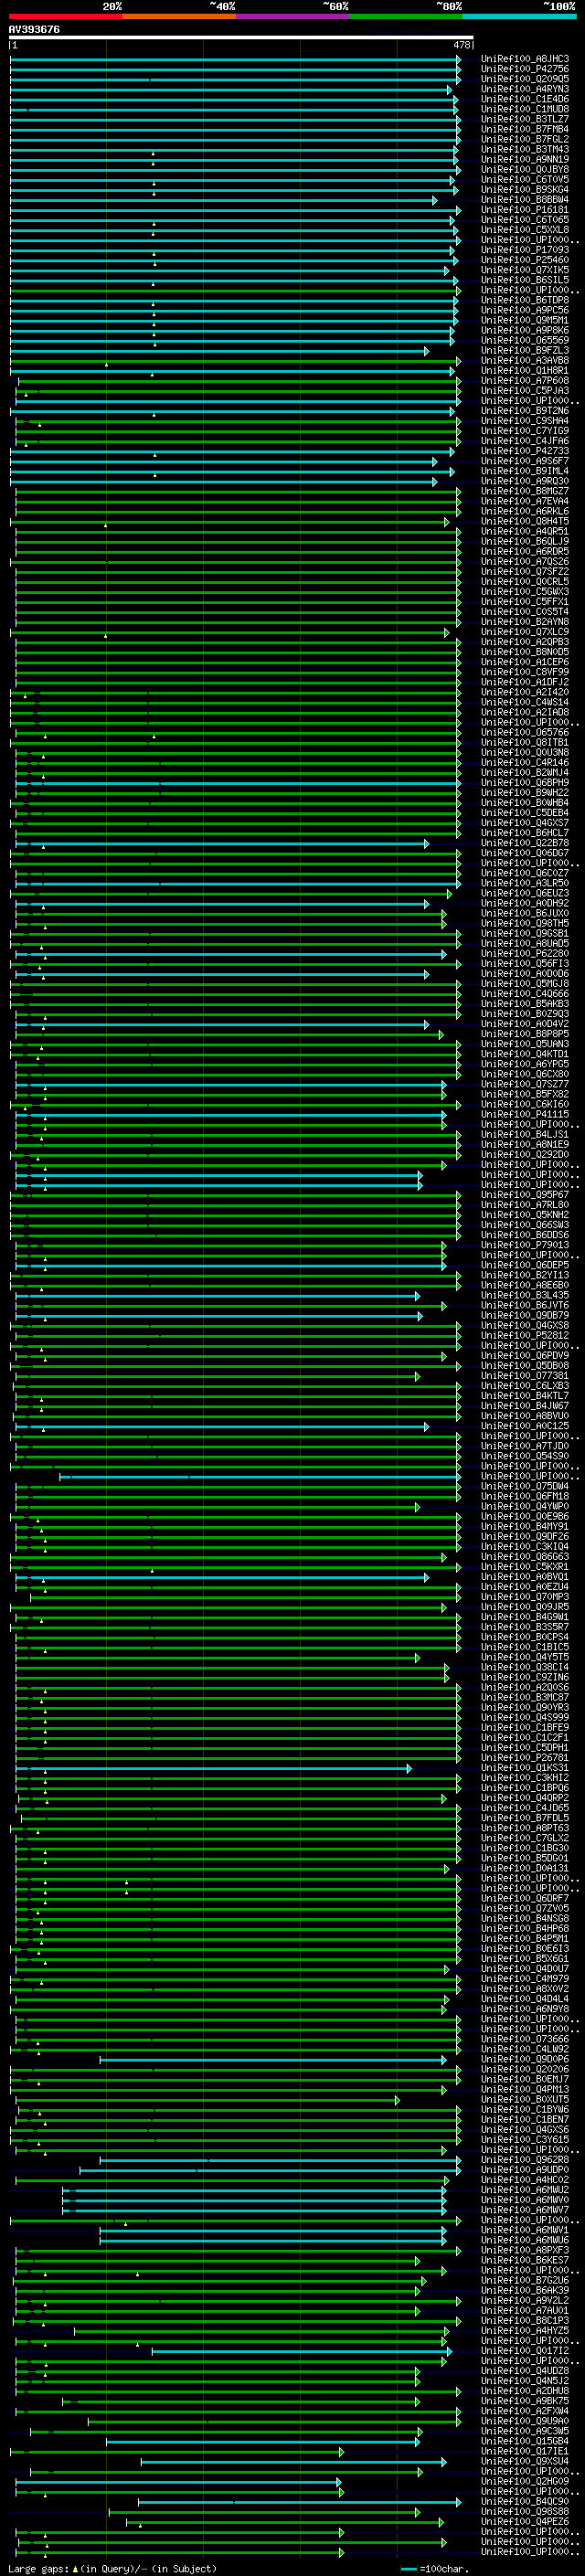This screenshot has height=2576, width=585.
Task: Click UniRef100_Q4PEZ6 hit label
Action: point(525,2522)
